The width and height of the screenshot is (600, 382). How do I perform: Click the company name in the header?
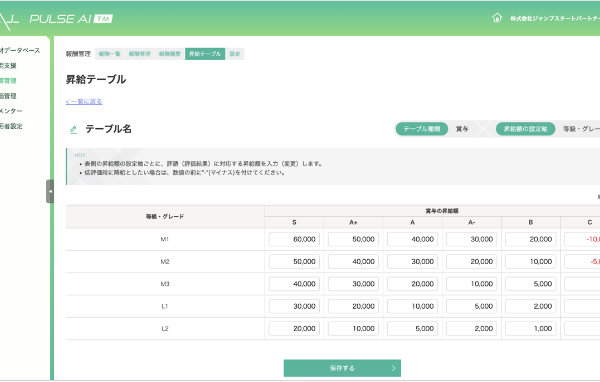(x=554, y=18)
